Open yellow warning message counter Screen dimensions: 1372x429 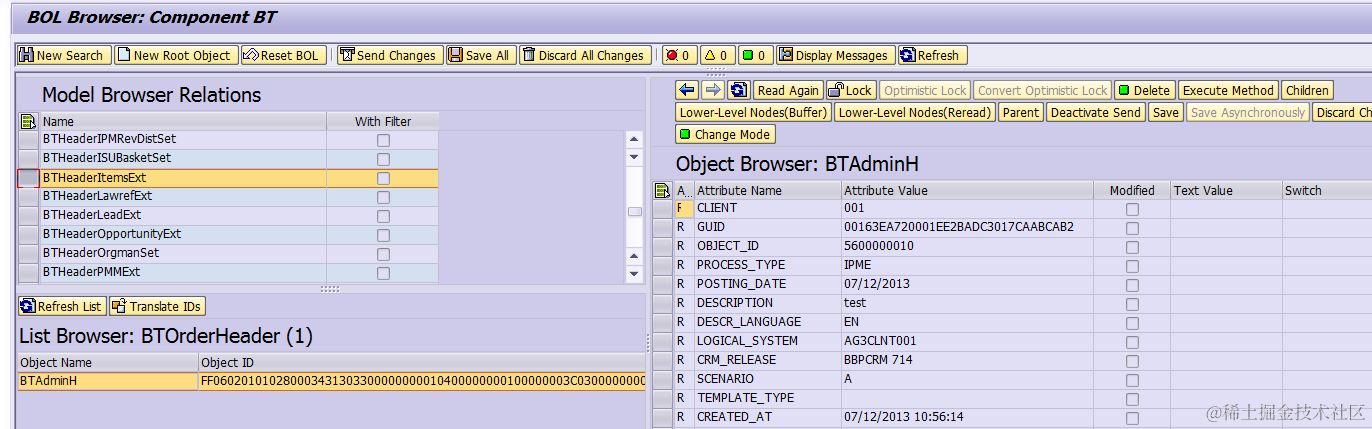click(717, 55)
